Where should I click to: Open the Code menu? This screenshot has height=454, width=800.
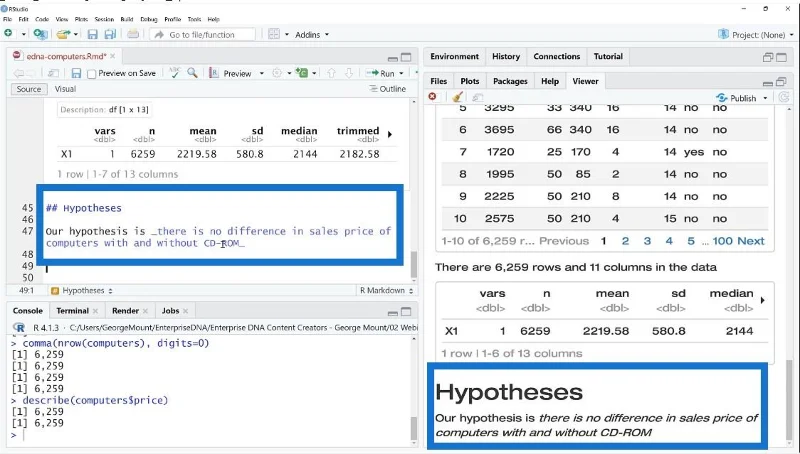[42, 19]
